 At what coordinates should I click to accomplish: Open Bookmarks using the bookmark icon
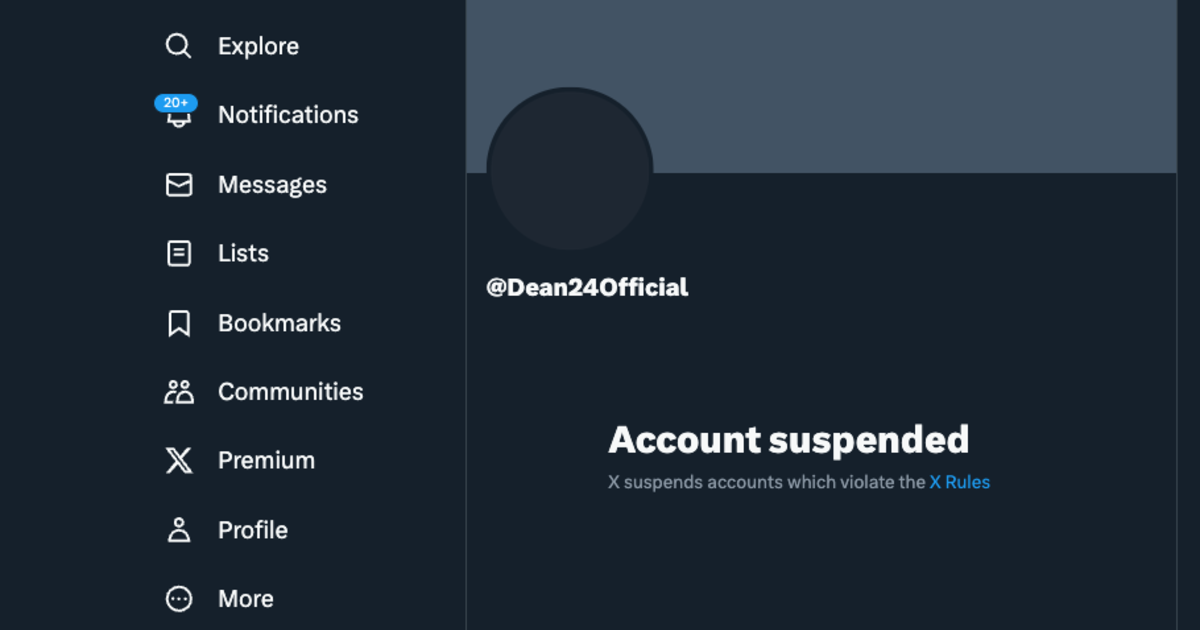pyautogui.click(x=178, y=322)
